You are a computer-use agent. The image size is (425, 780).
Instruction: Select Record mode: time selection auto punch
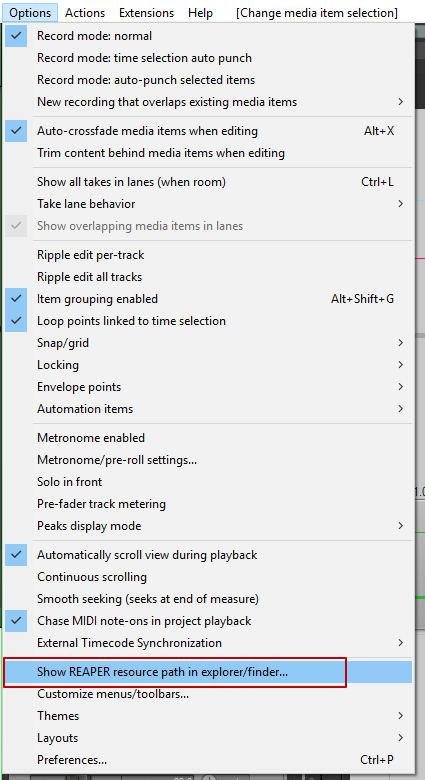click(208, 58)
